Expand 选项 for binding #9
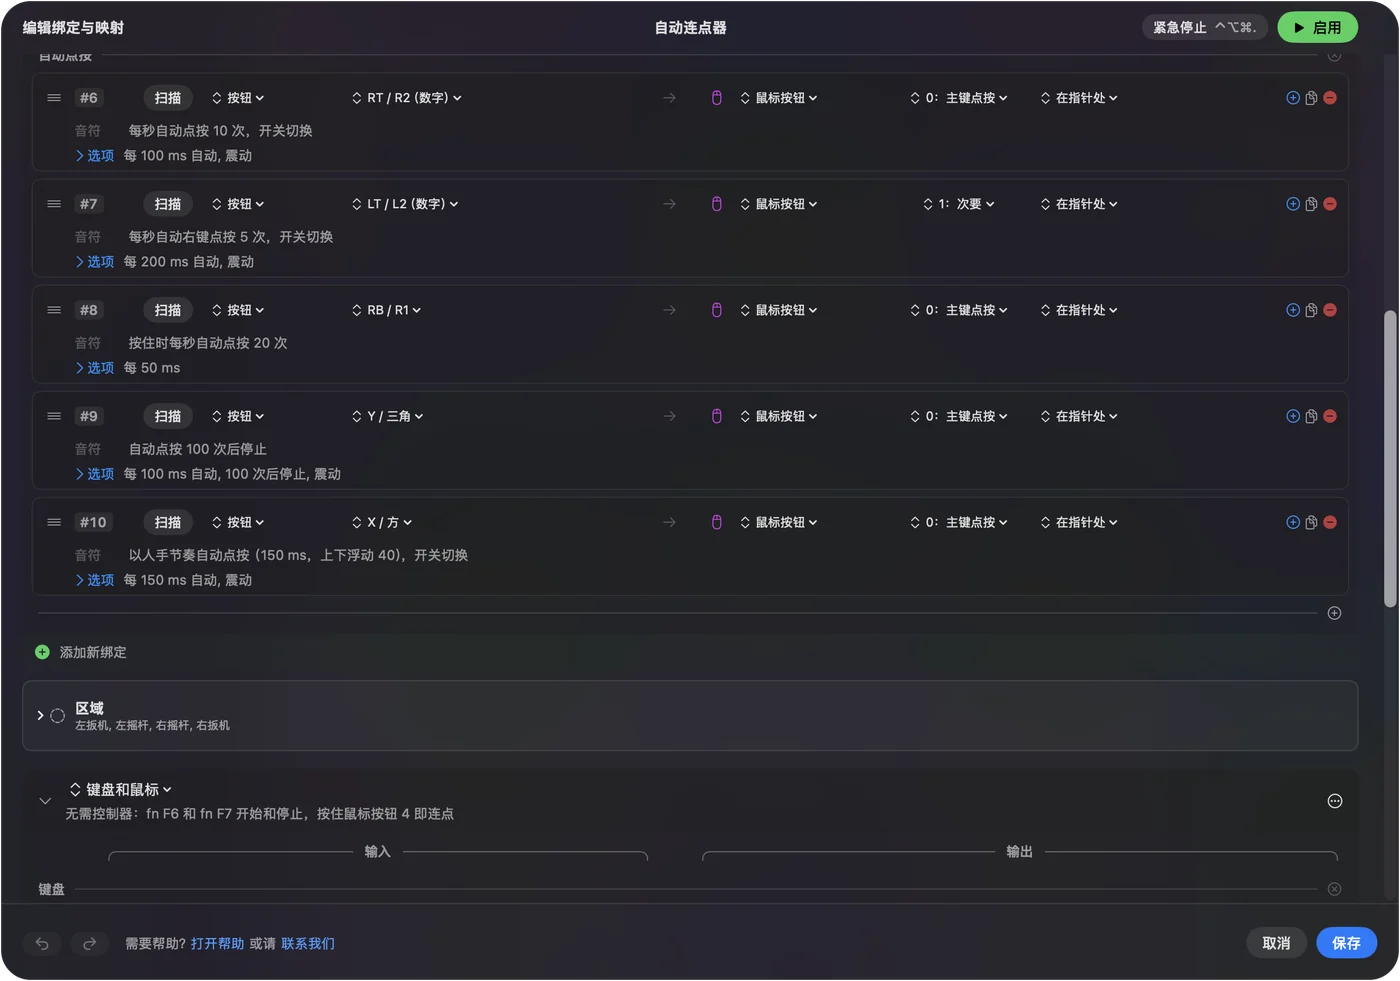The width and height of the screenshot is (1400, 981). pos(94,474)
